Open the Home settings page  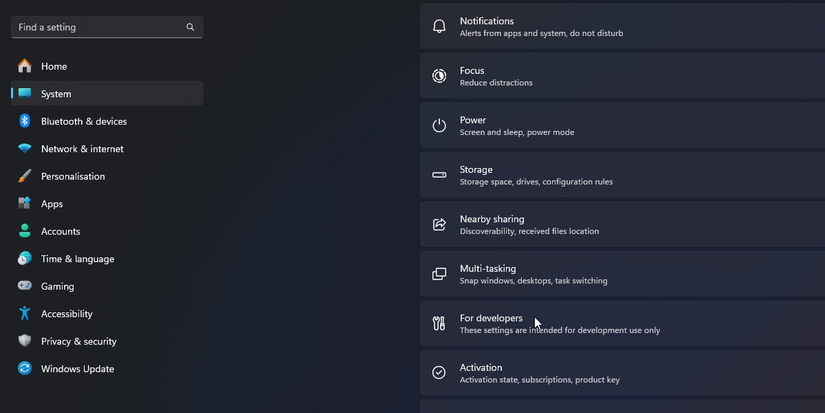[54, 66]
